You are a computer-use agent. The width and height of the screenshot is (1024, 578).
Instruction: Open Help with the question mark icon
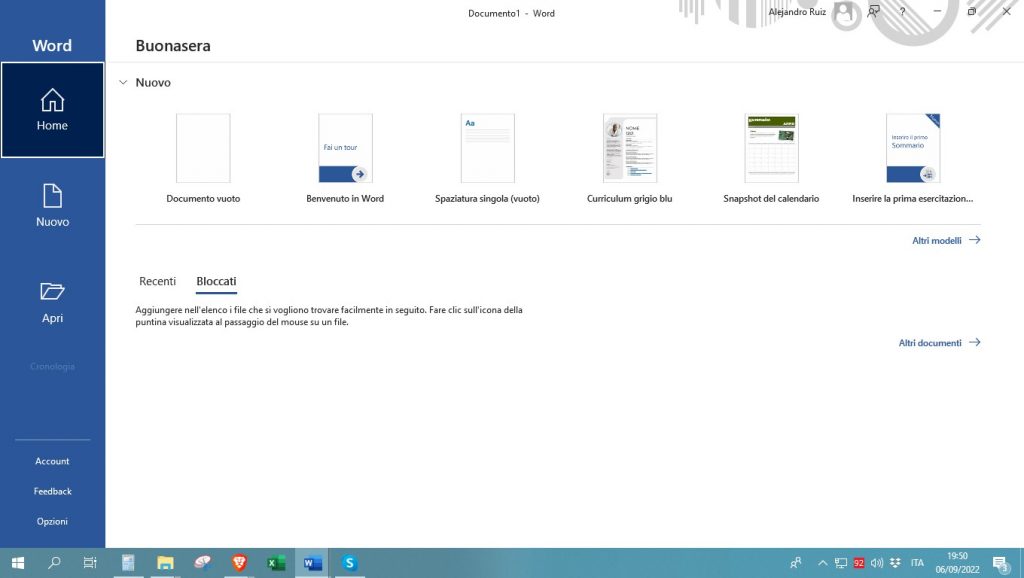point(903,12)
